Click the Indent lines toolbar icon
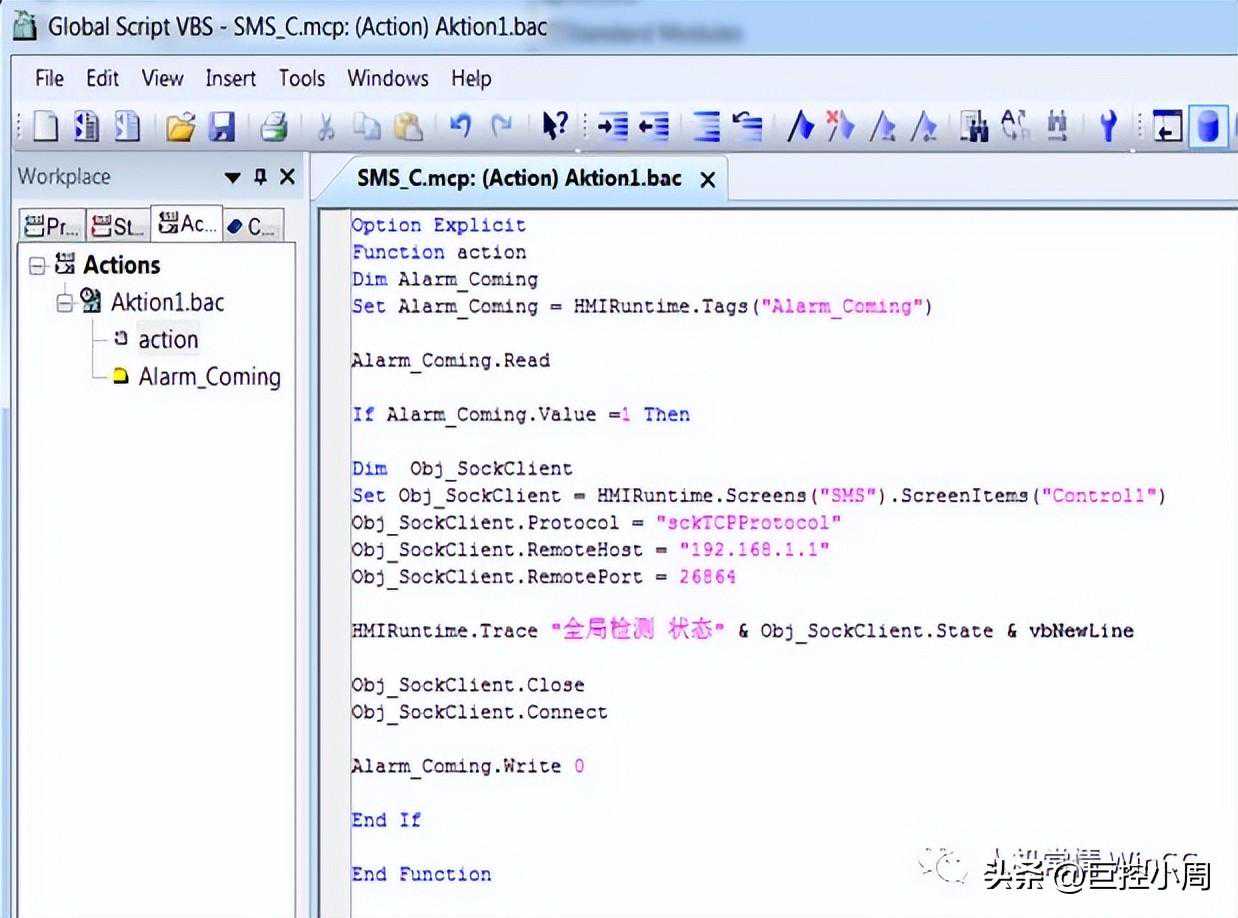This screenshot has width=1238, height=918. click(612, 127)
